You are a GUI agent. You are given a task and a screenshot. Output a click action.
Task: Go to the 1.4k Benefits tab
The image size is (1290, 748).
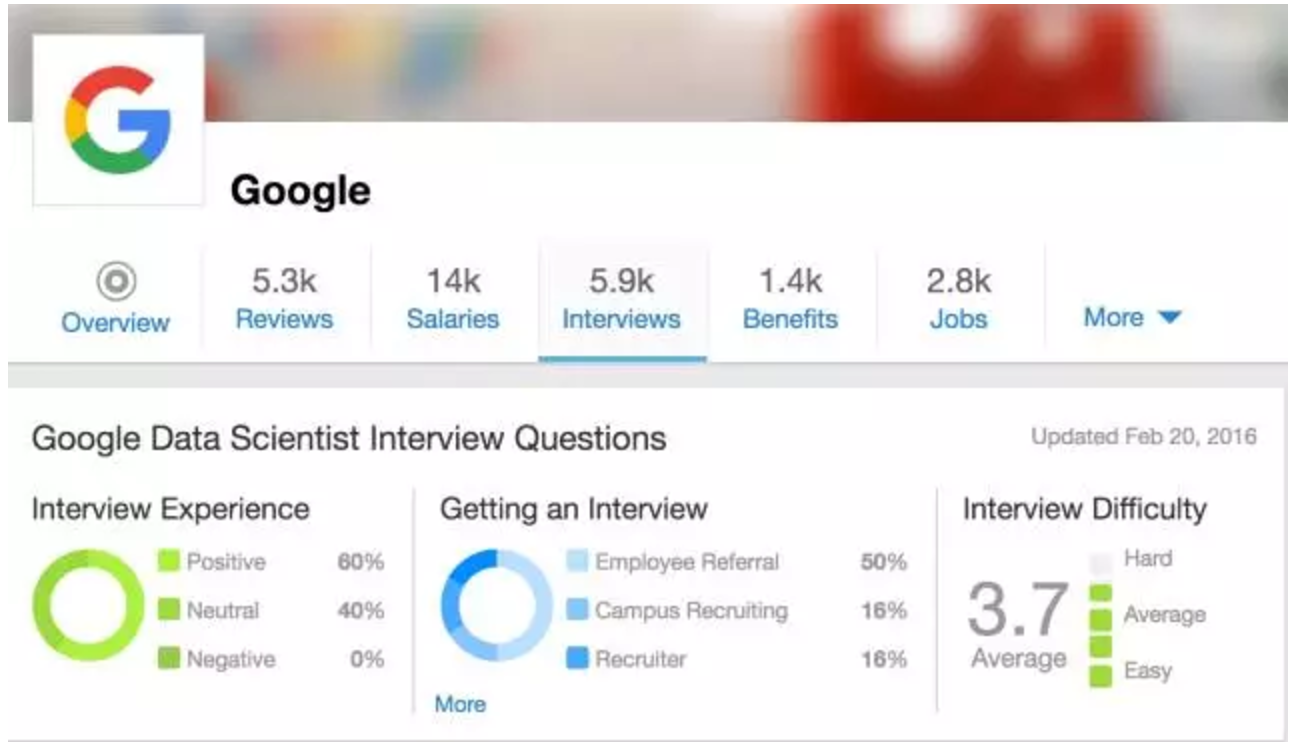[x=790, y=299]
